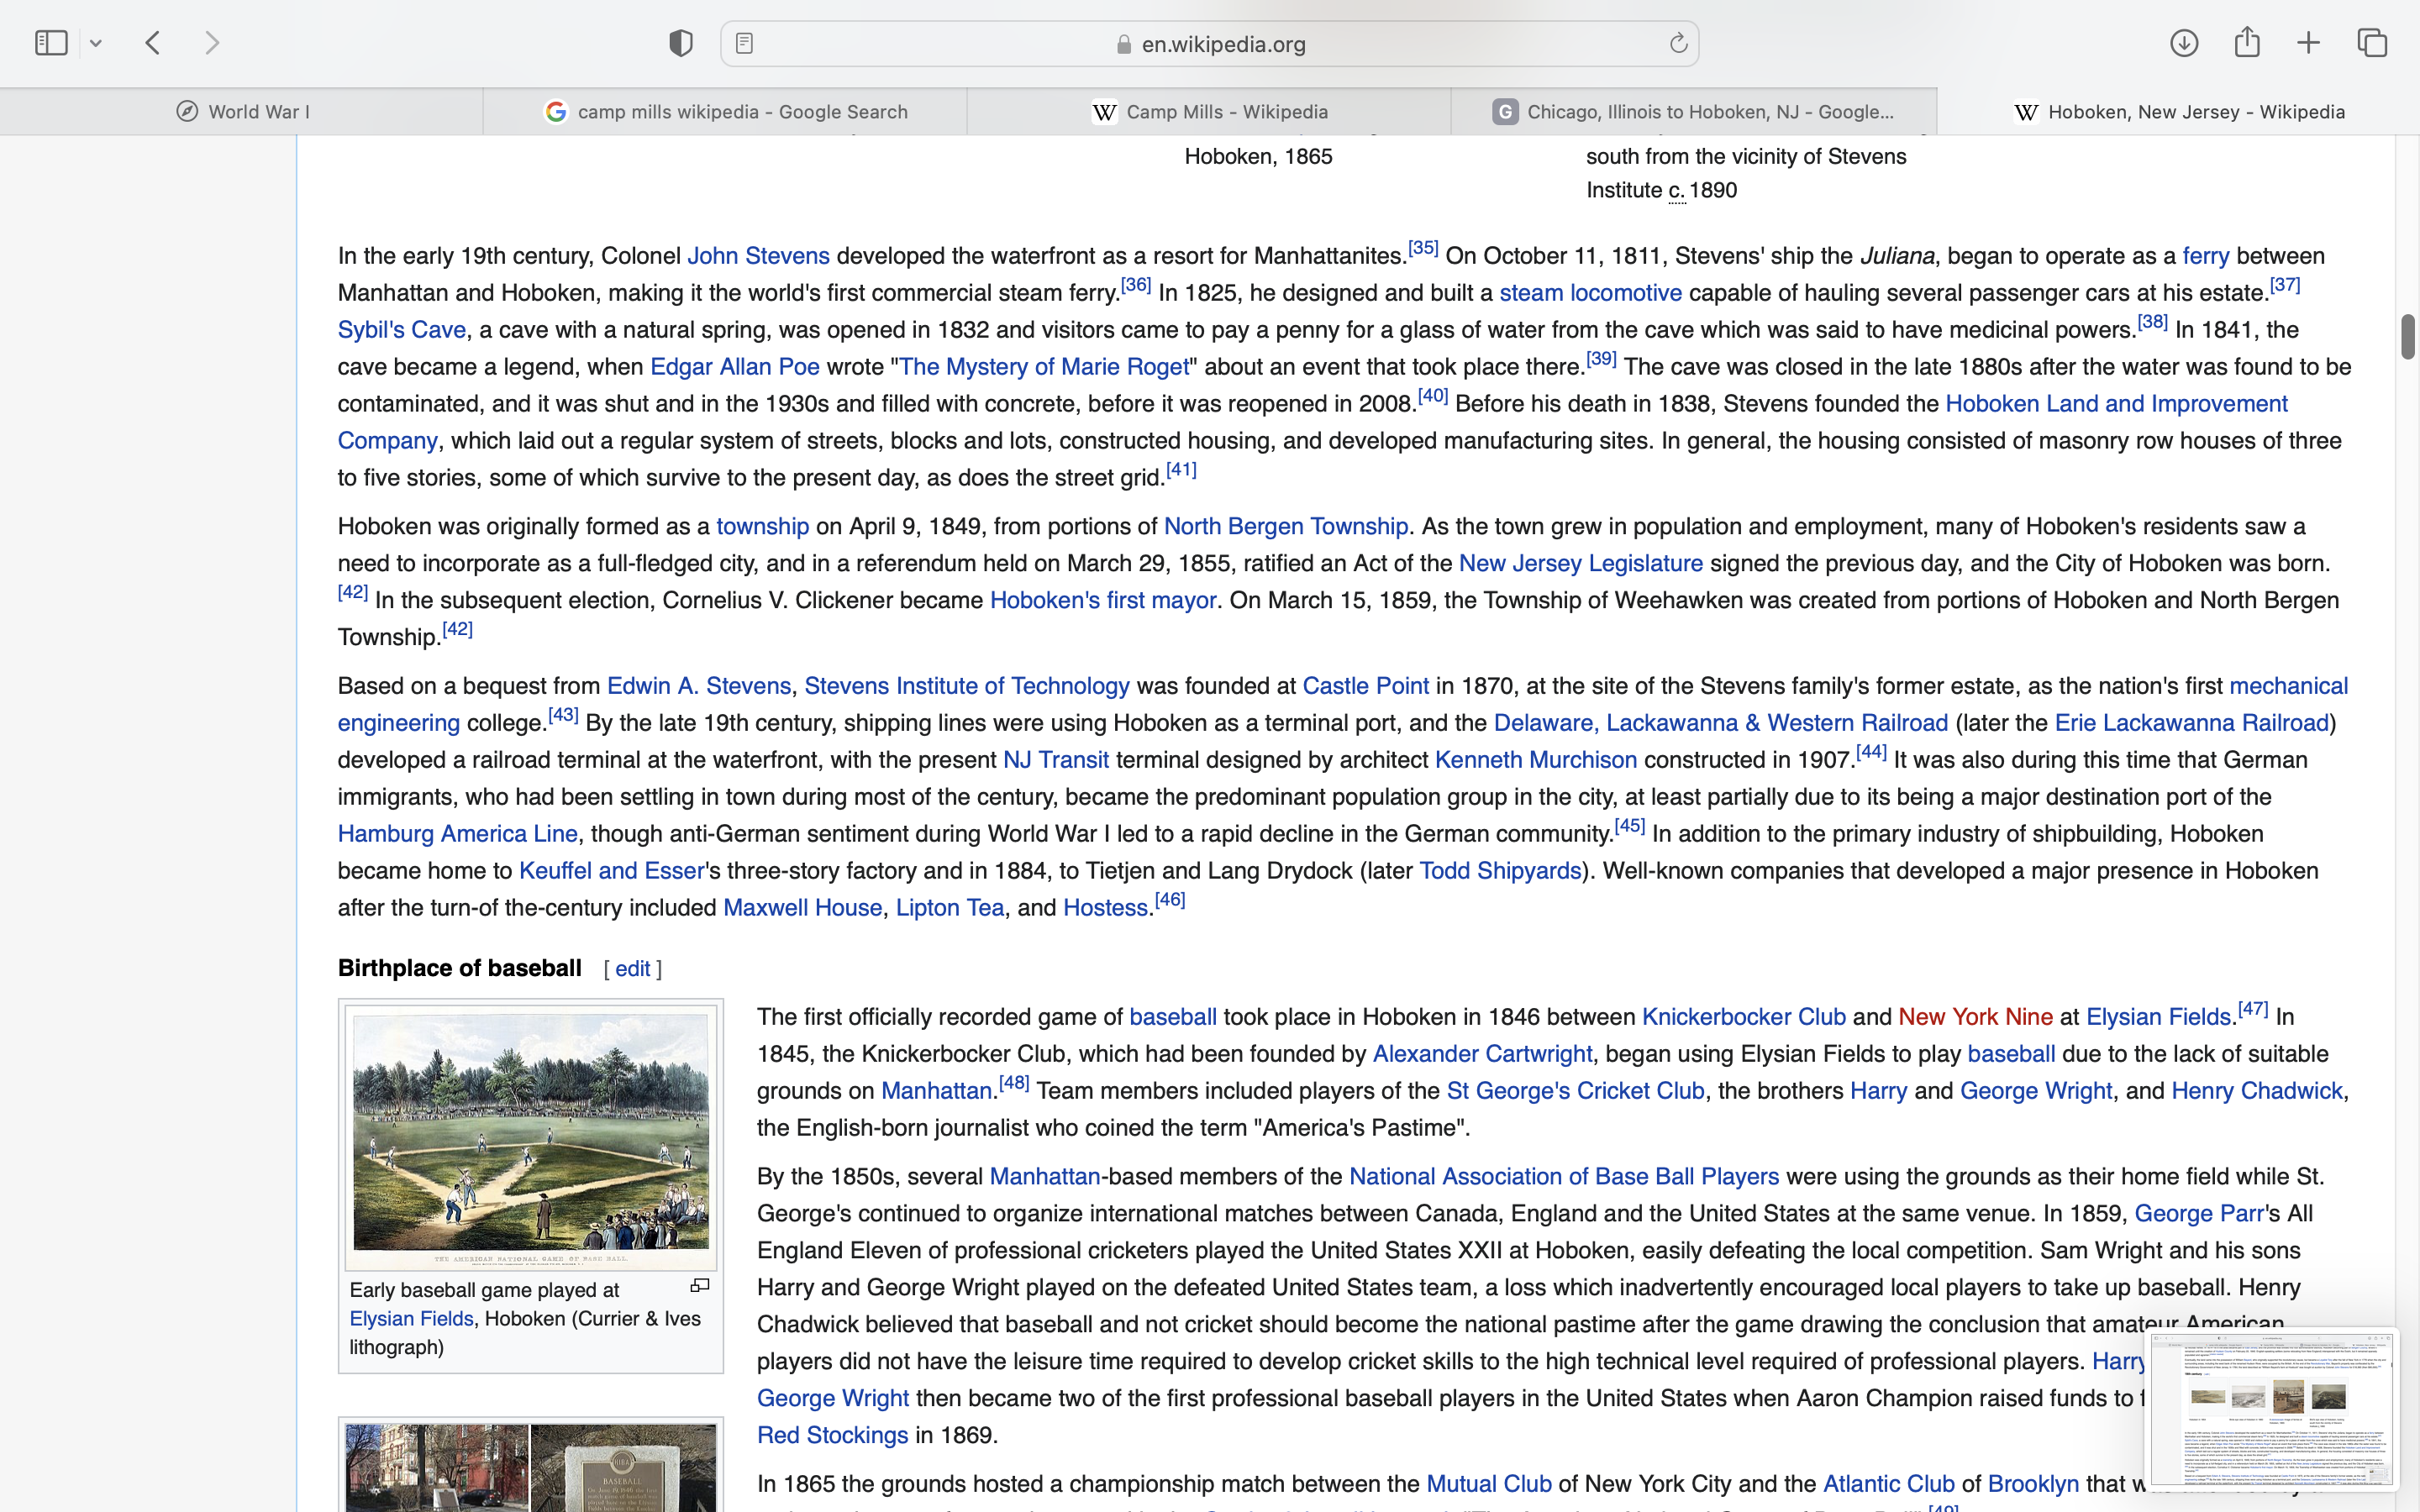Image resolution: width=2420 pixels, height=1512 pixels.
Task: Open the Edgar Allan Poe link
Action: pyautogui.click(x=734, y=367)
